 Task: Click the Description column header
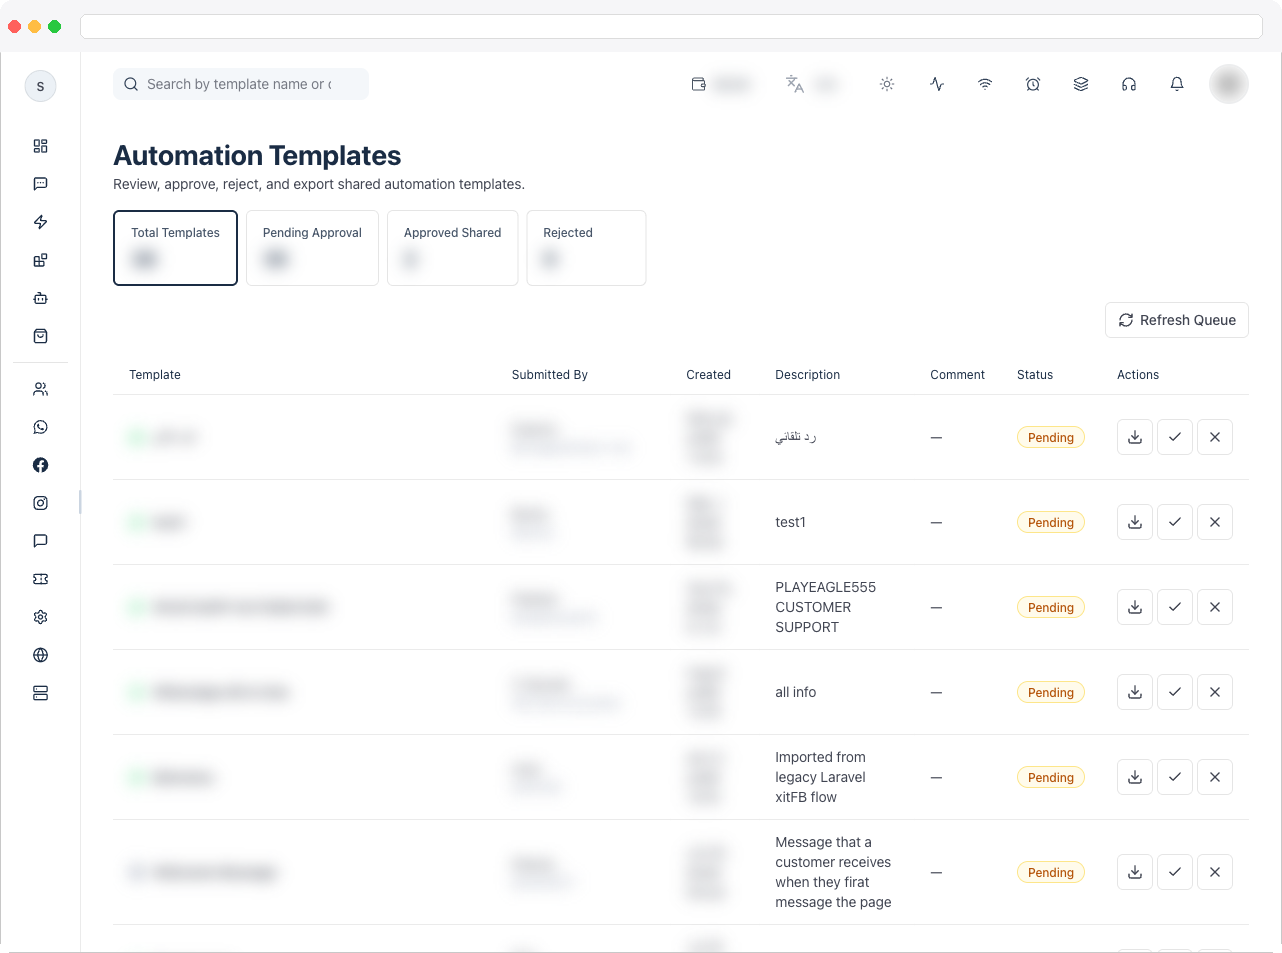click(x=808, y=375)
